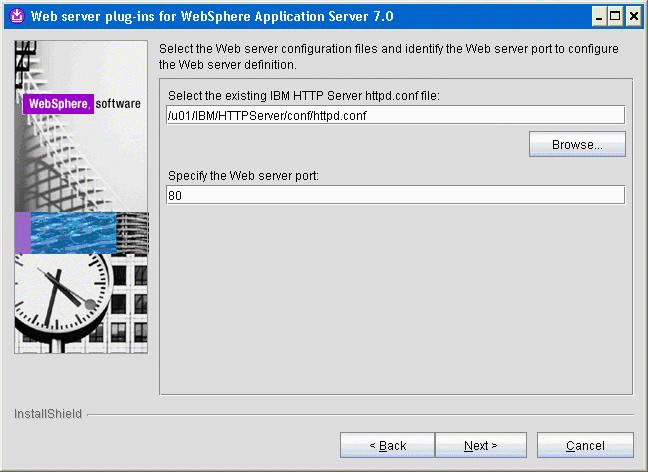This screenshot has width=648, height=472.
Task: Cancel the plug-ins installation
Action: (585, 445)
